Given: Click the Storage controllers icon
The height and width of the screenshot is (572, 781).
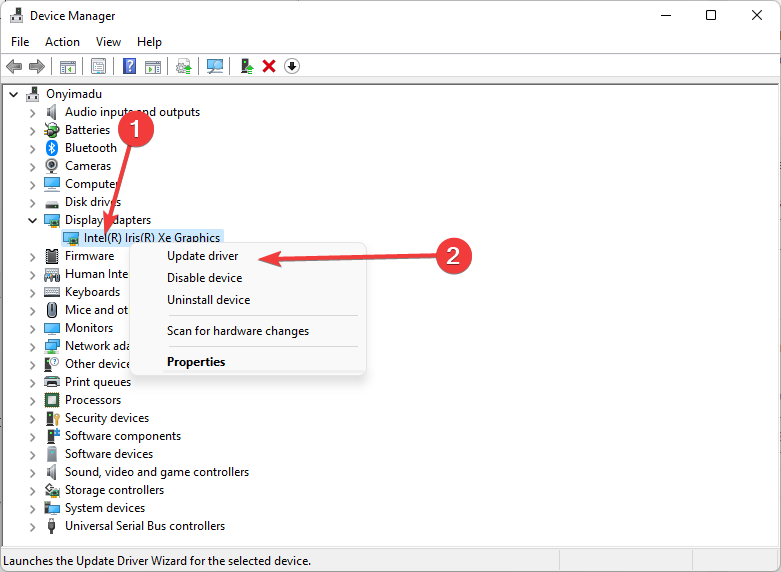Looking at the screenshot, I should pyautogui.click(x=52, y=490).
